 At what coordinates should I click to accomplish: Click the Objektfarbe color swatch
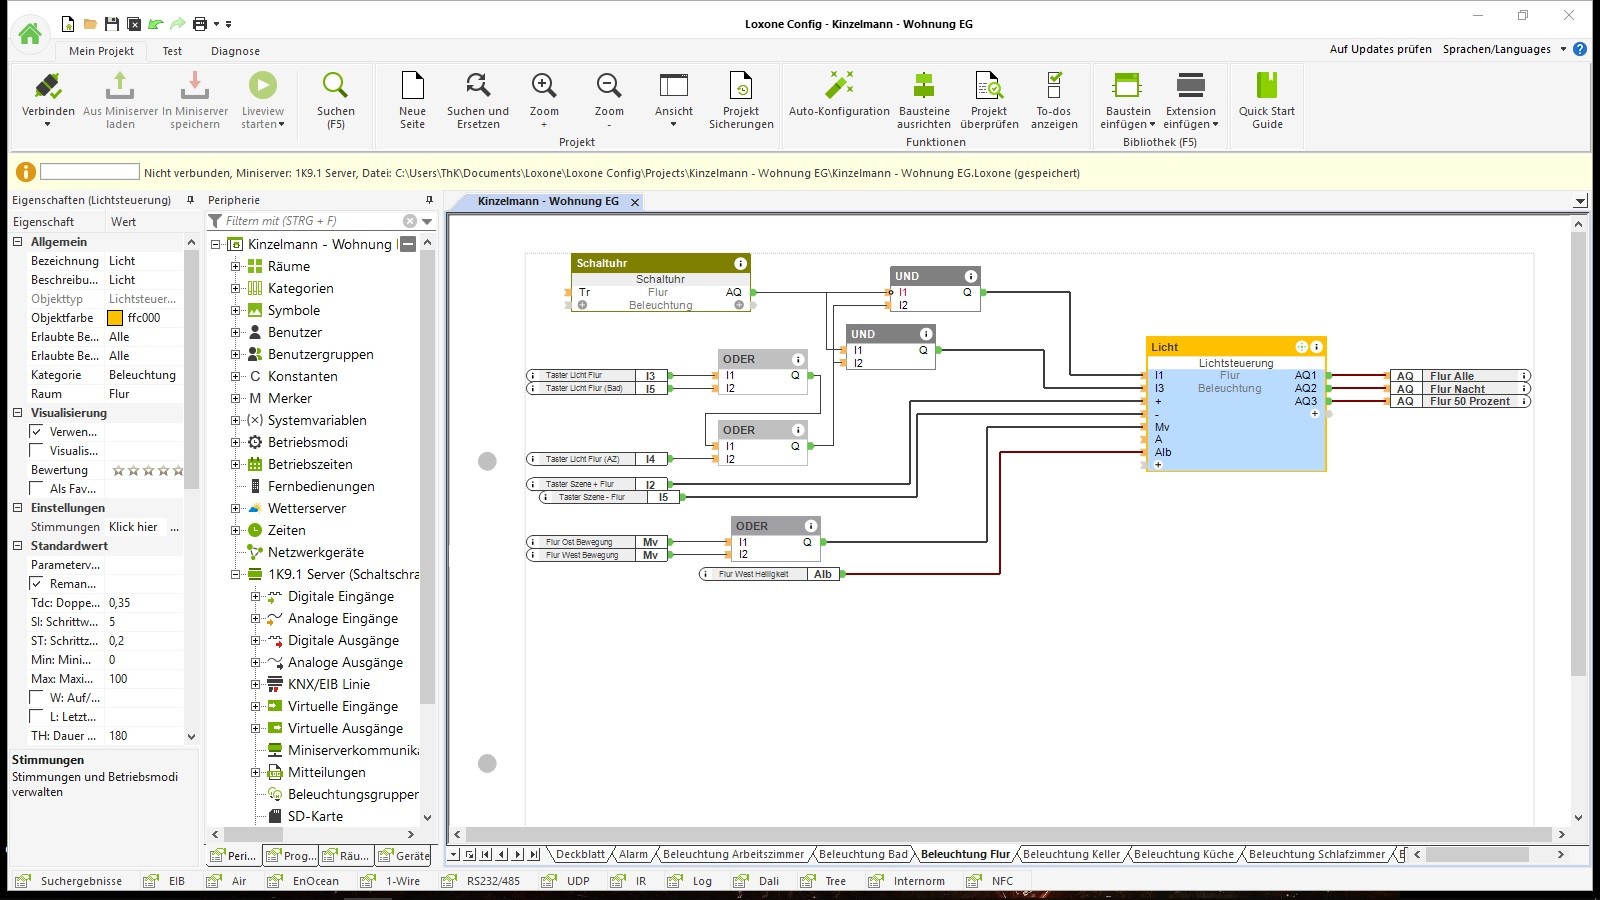coord(115,318)
